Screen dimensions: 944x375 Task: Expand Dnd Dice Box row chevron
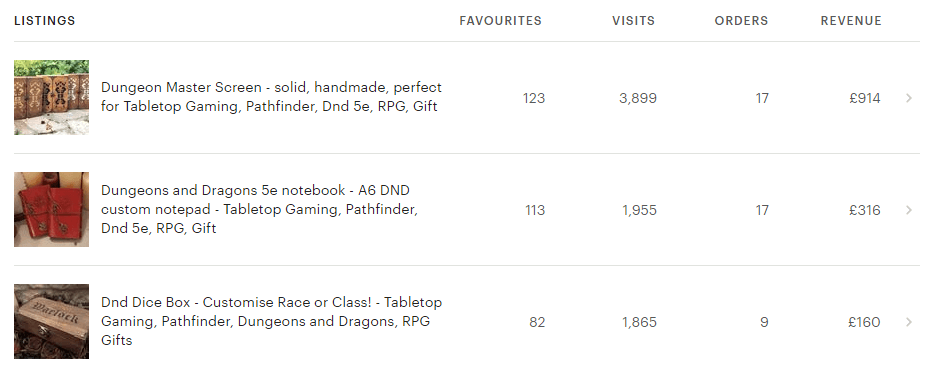click(x=909, y=322)
